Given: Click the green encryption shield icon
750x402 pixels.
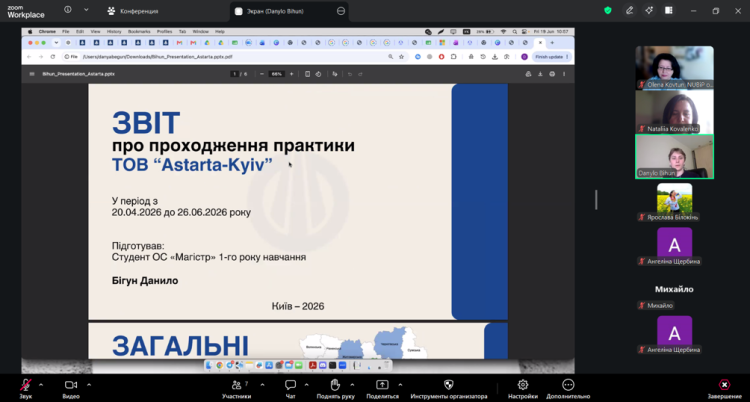Looking at the screenshot, I should (608, 11).
